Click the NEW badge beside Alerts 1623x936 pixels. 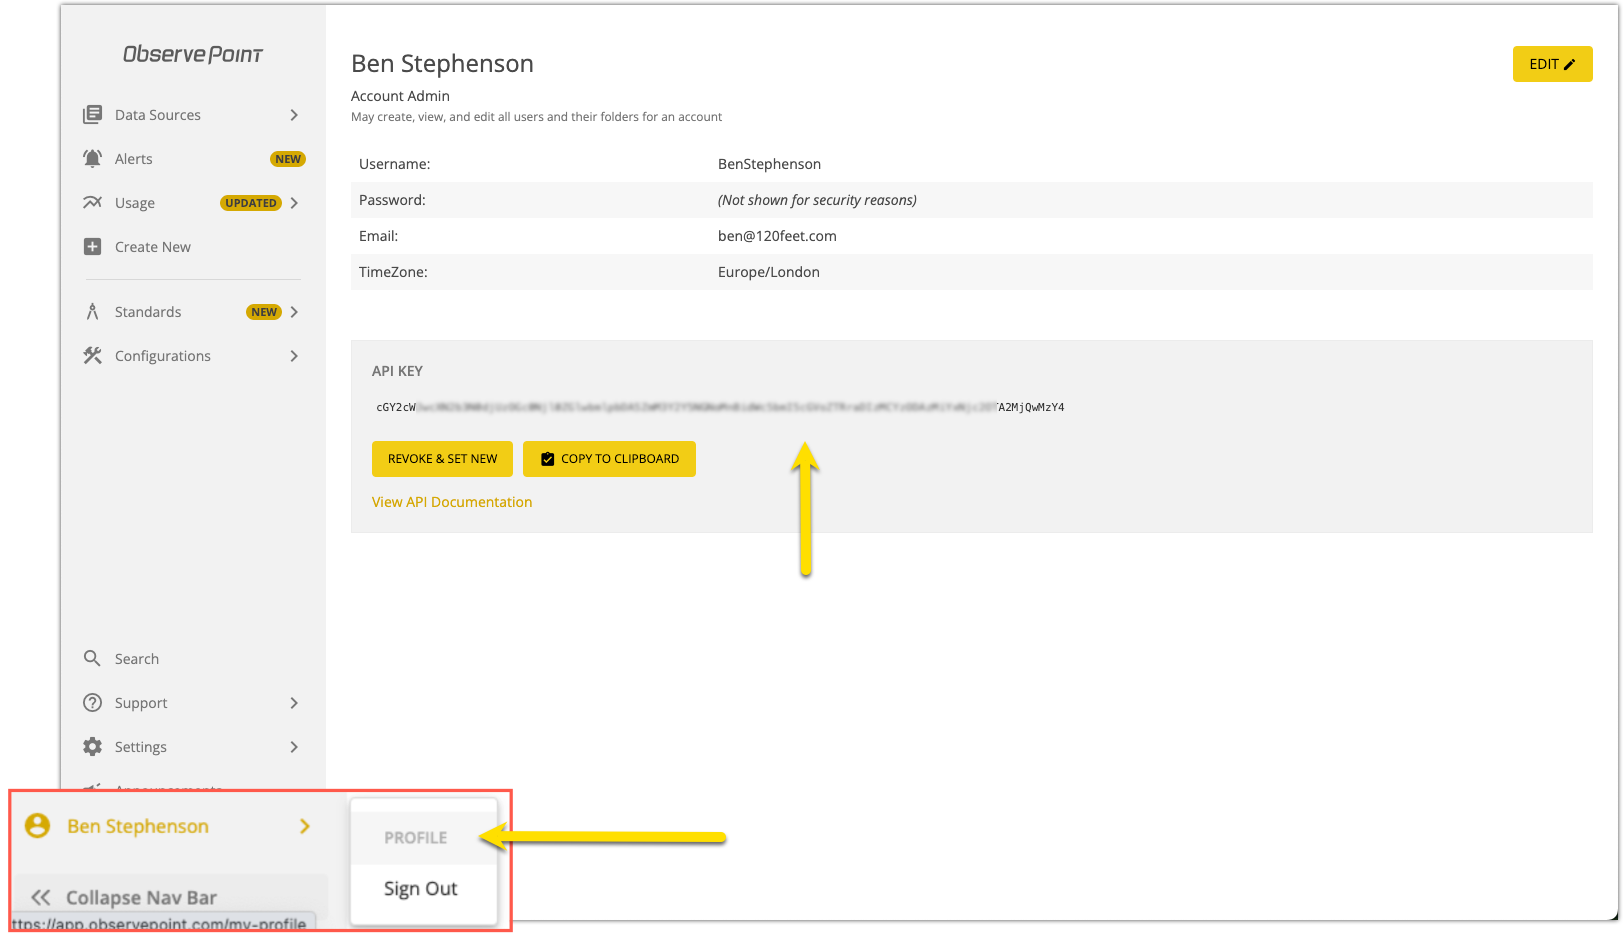point(288,159)
